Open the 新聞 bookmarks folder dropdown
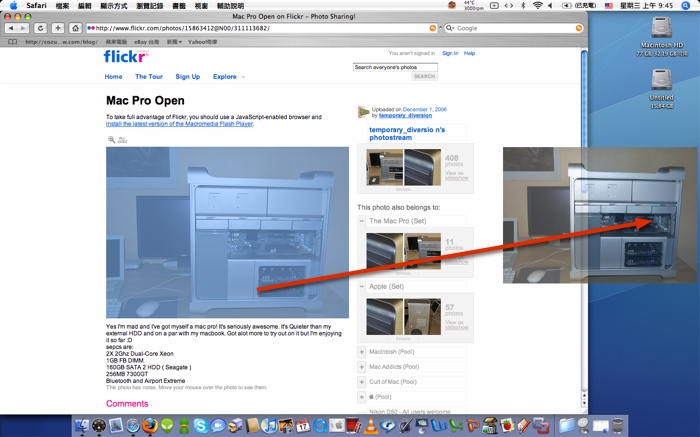700x437 pixels. point(174,42)
